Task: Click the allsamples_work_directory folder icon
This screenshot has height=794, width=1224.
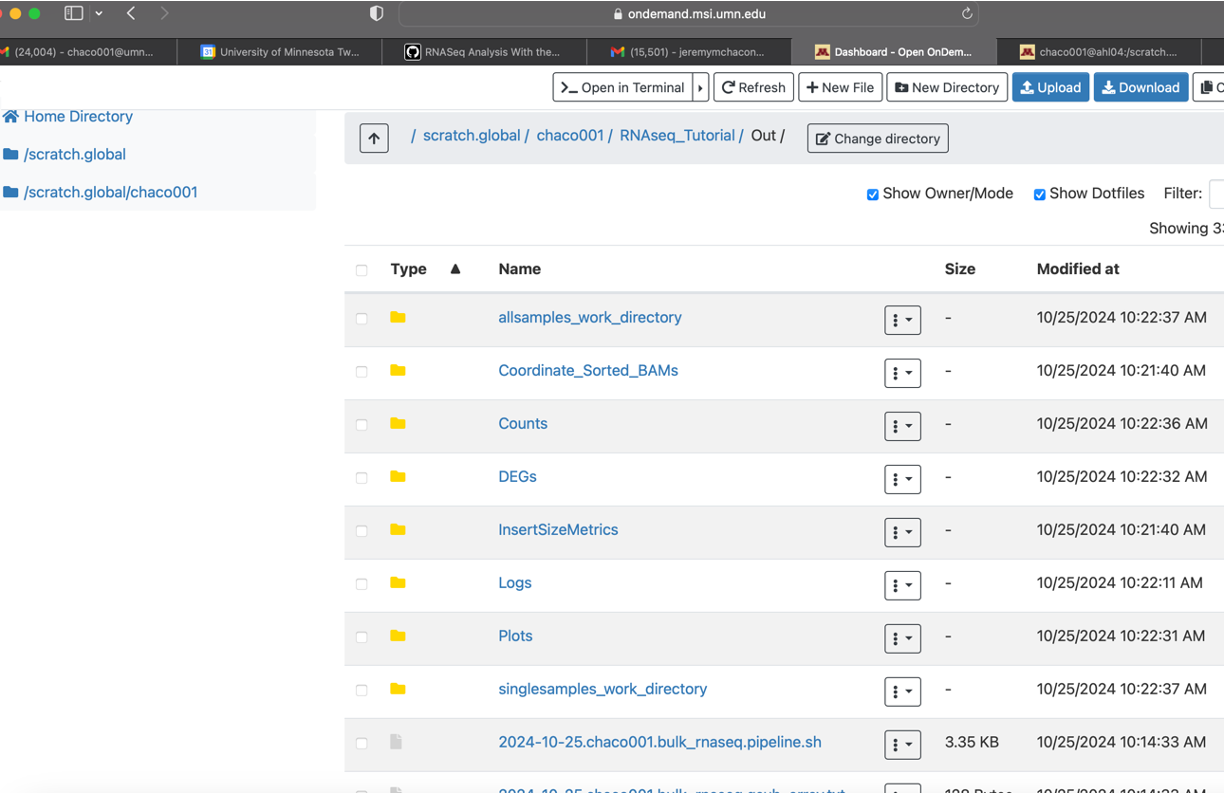Action: pos(398,317)
